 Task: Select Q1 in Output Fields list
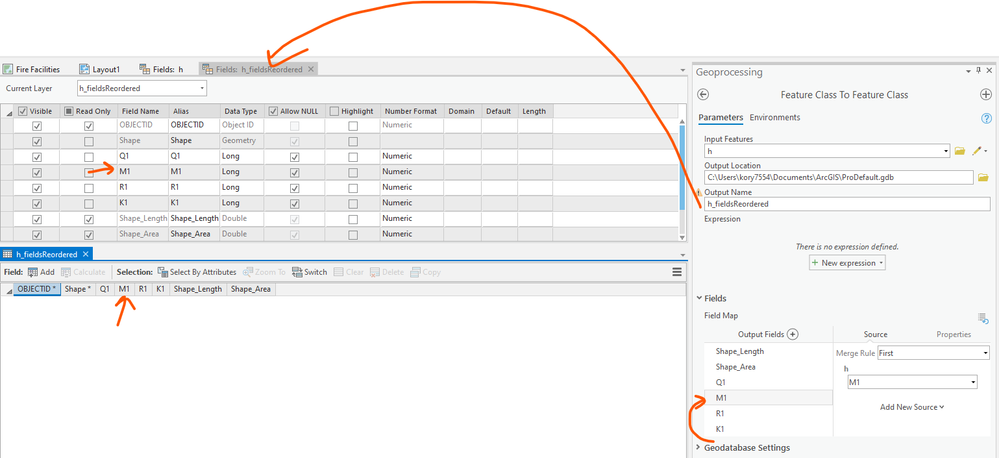[769, 382]
